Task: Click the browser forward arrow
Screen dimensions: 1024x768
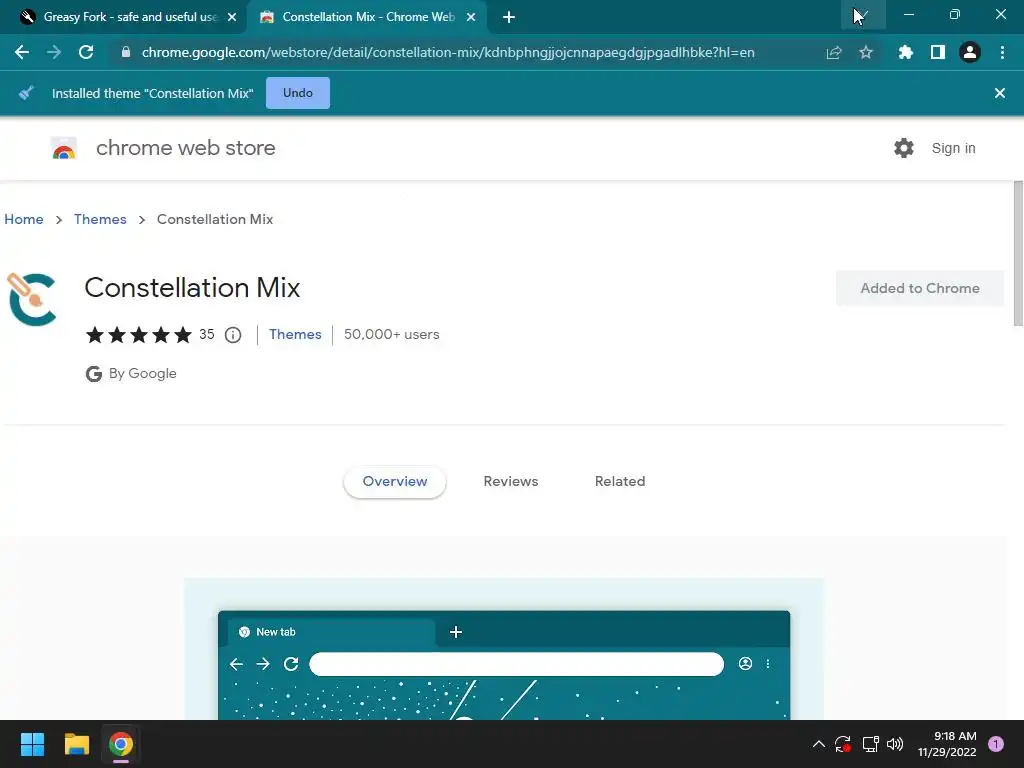Action: [x=54, y=52]
